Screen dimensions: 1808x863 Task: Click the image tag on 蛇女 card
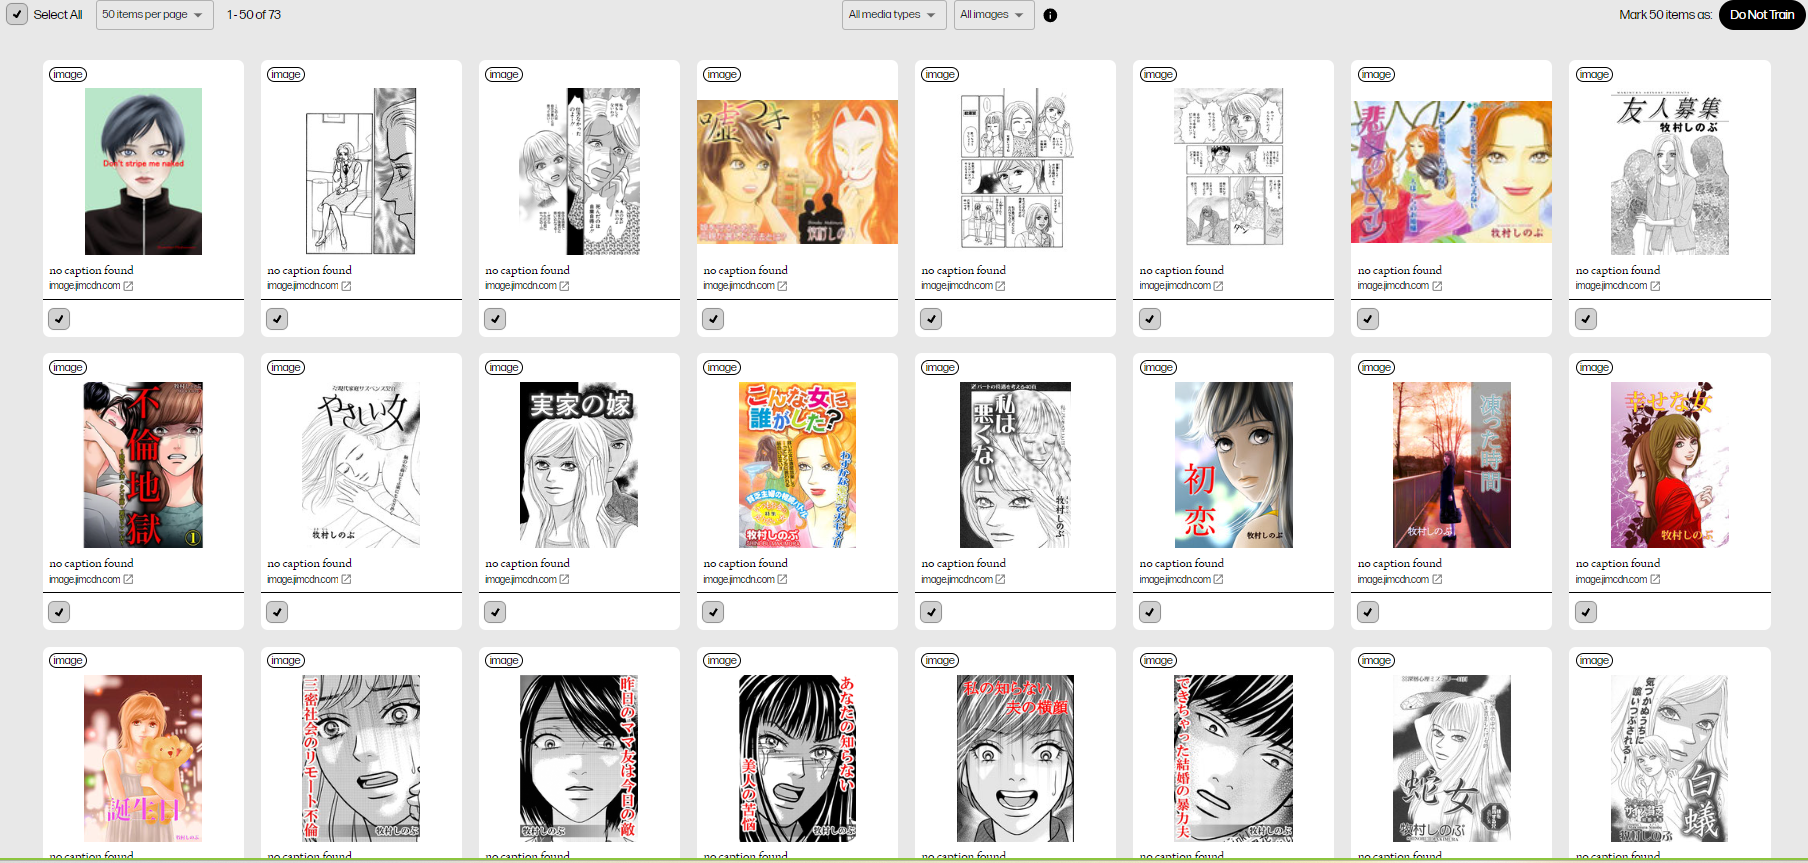1376,660
